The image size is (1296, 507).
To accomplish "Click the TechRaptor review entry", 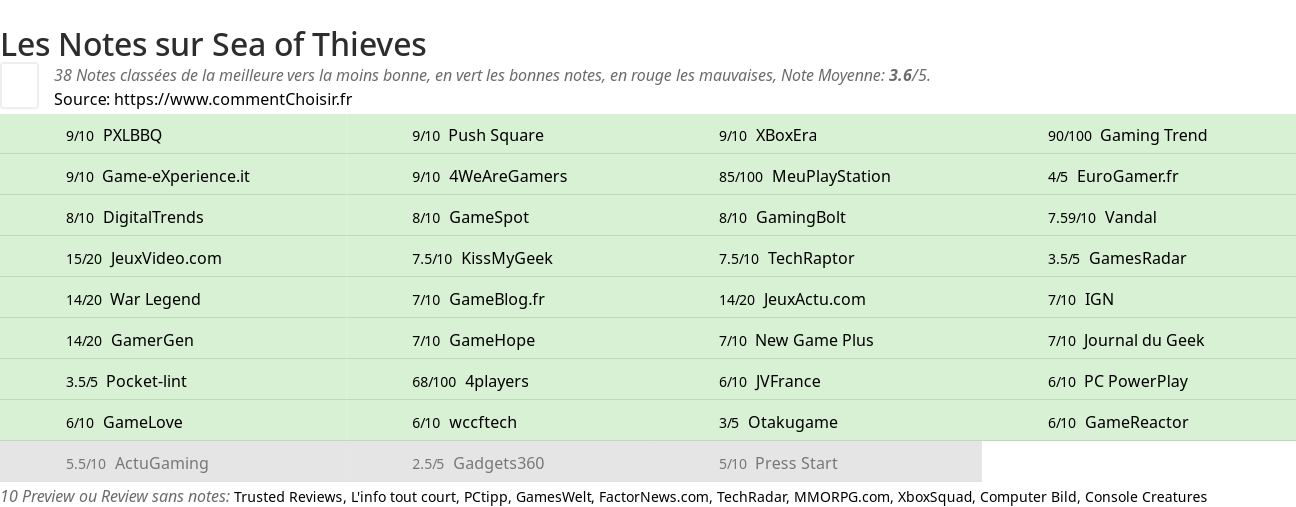I will [x=811, y=258].
